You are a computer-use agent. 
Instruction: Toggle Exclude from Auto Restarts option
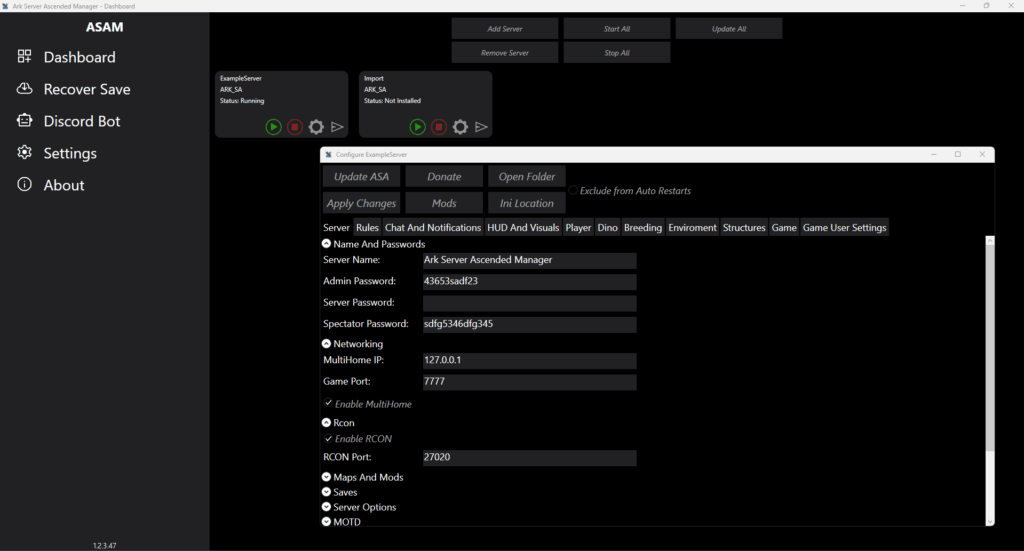[x=573, y=191]
